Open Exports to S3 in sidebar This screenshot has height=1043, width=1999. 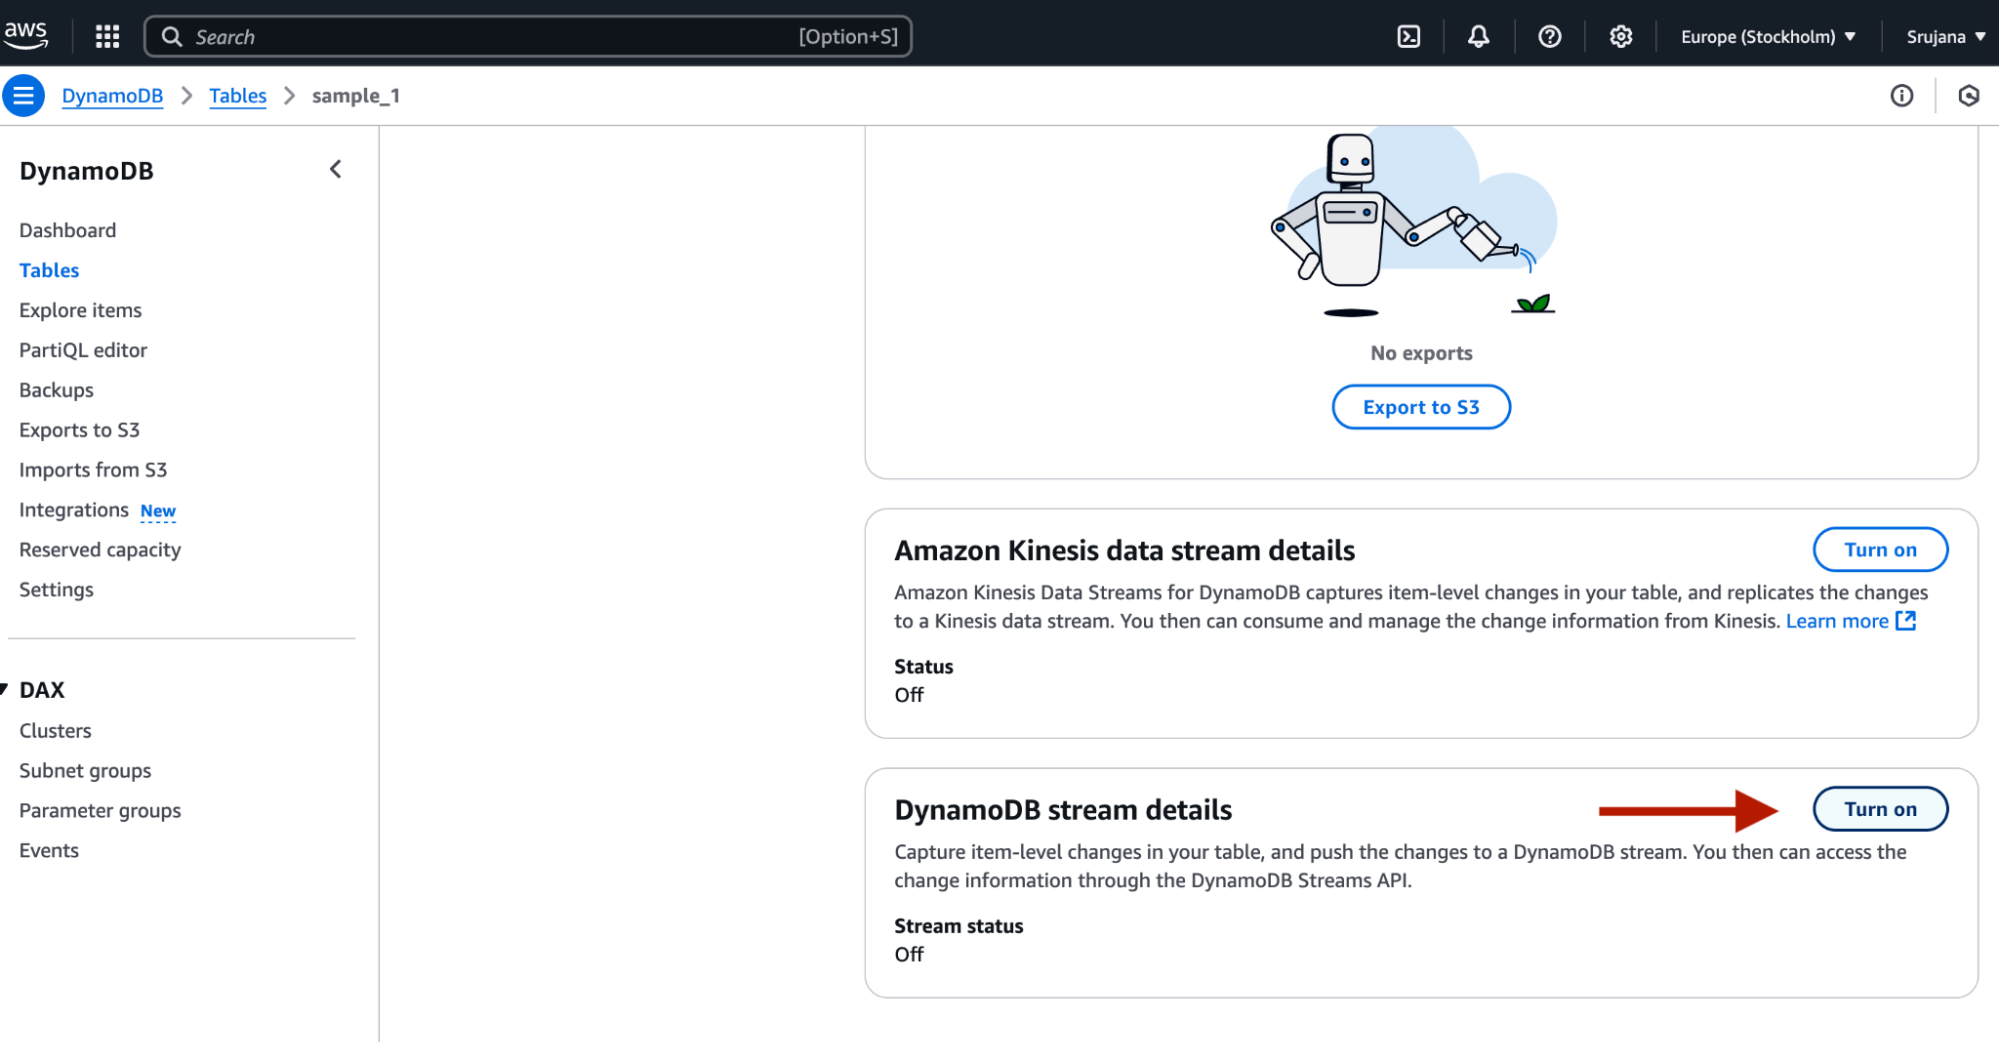tap(80, 430)
